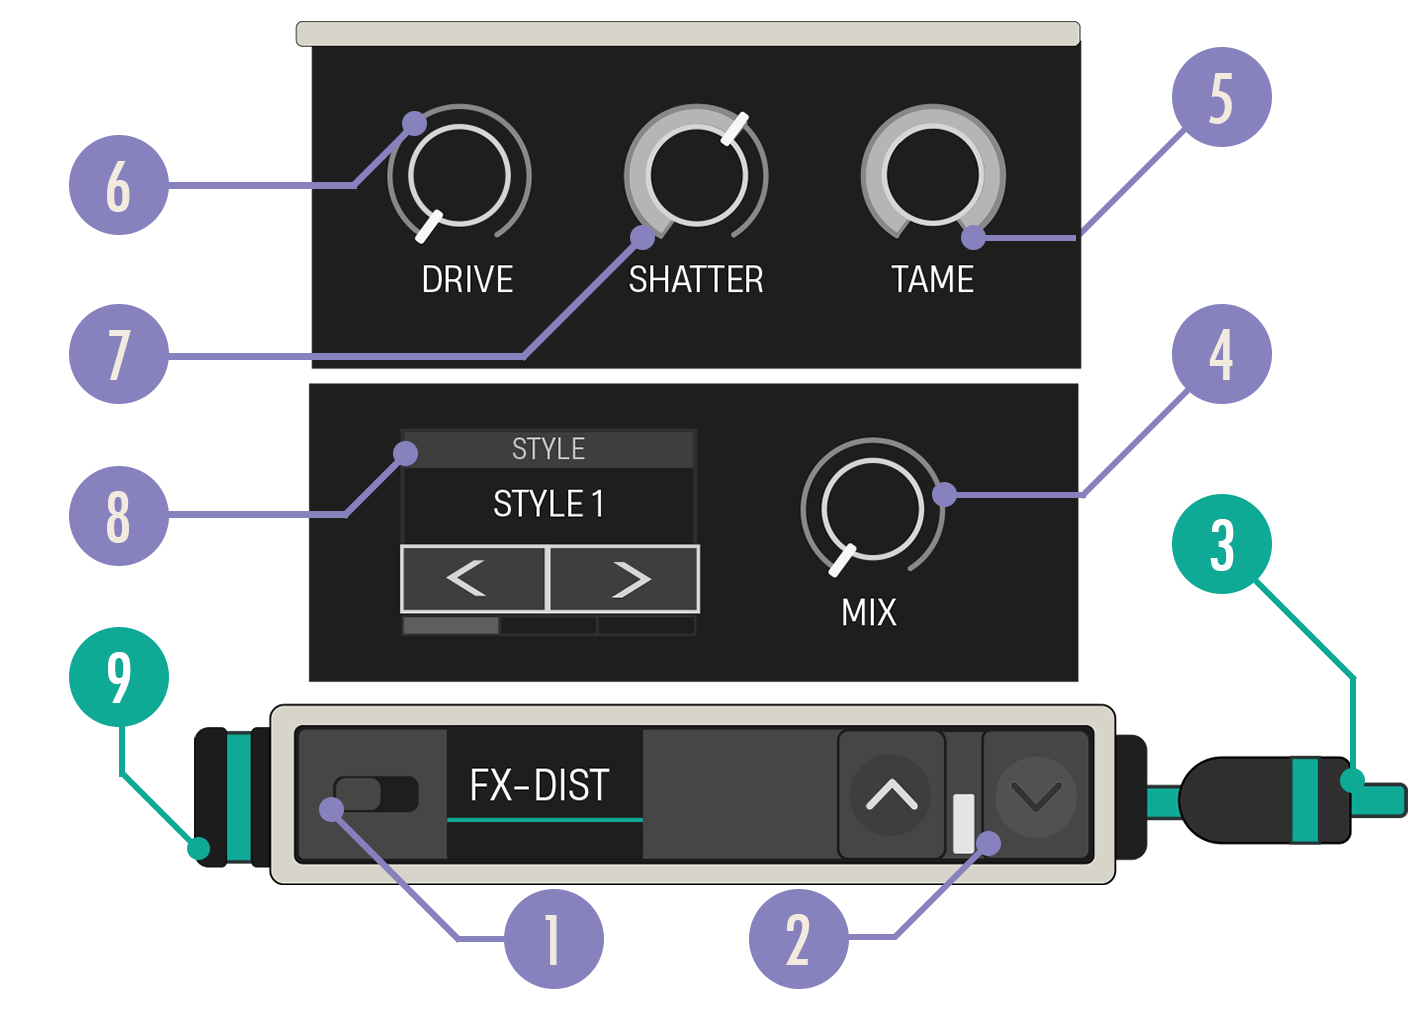Image resolution: width=1428 pixels, height=1033 pixels.
Task: Turn the DRIVE knob
Action: click(460, 176)
